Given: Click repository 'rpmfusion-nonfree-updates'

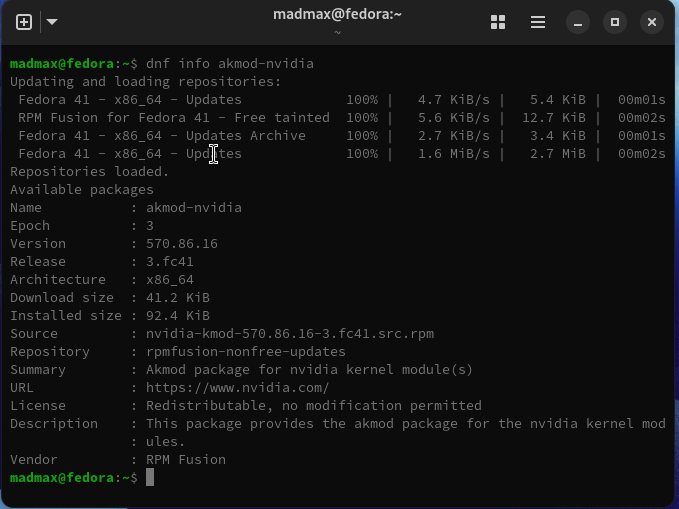Looking at the screenshot, I should (246, 351).
